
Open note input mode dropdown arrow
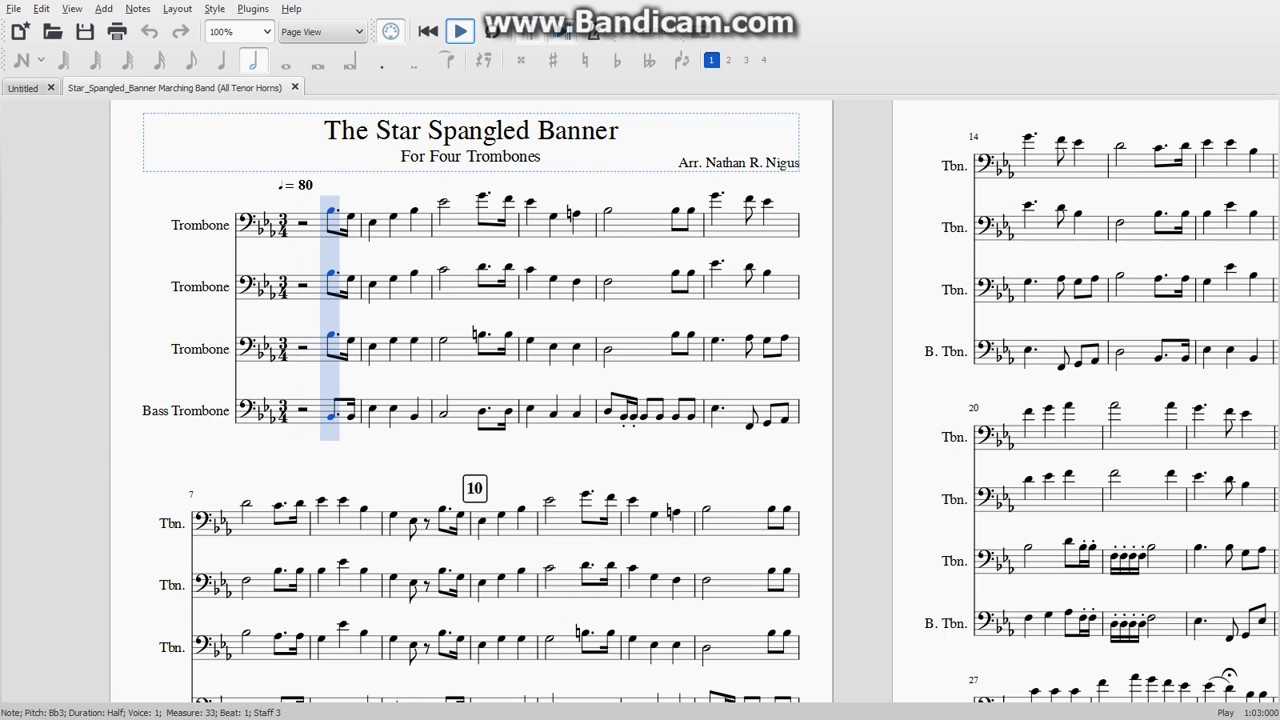(x=41, y=61)
